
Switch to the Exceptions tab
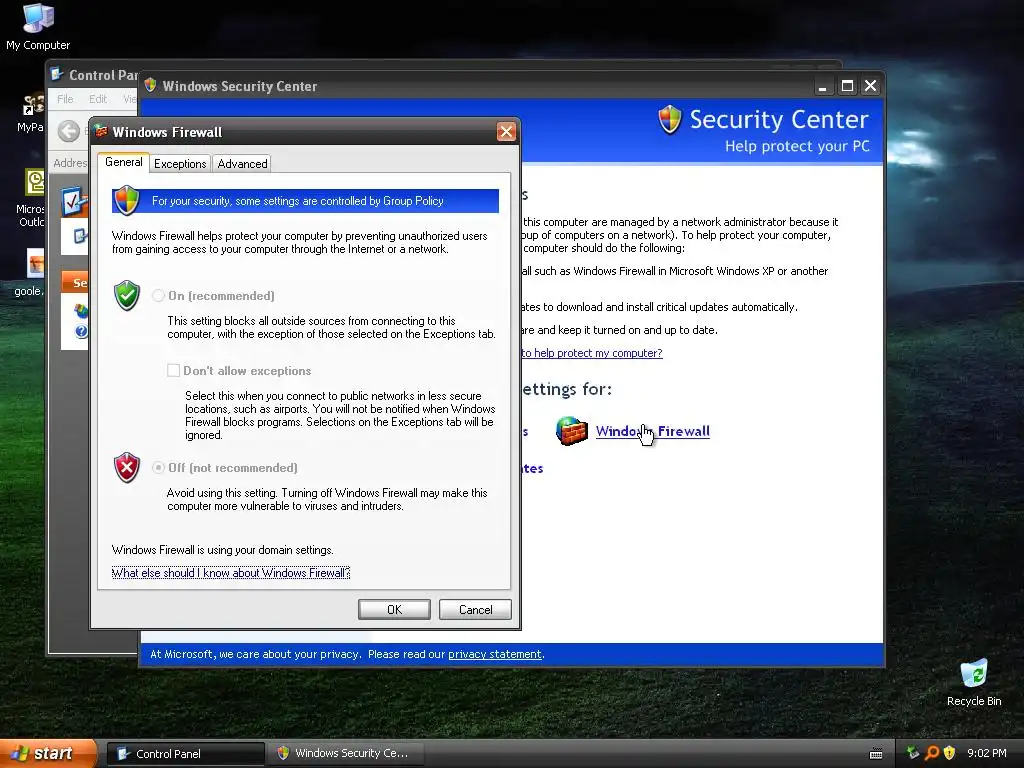(180, 164)
